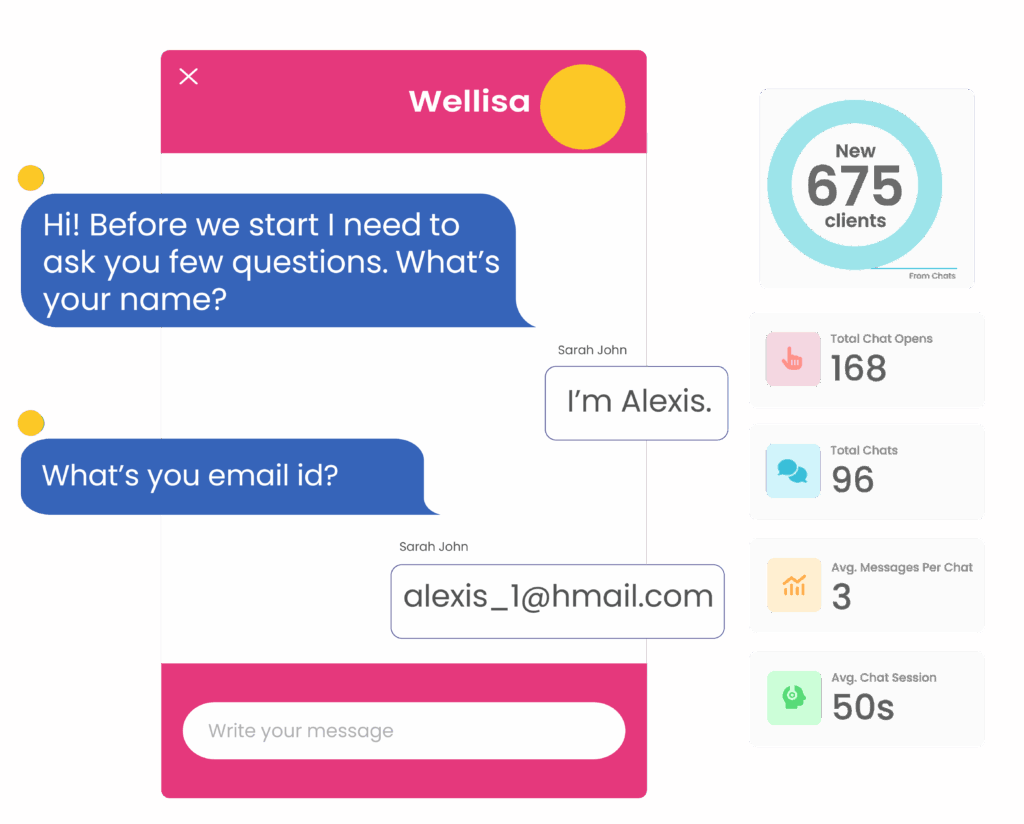Select the 'I'm Alexis.' reply bubble
This screenshot has height=824, width=1024.
[637, 403]
